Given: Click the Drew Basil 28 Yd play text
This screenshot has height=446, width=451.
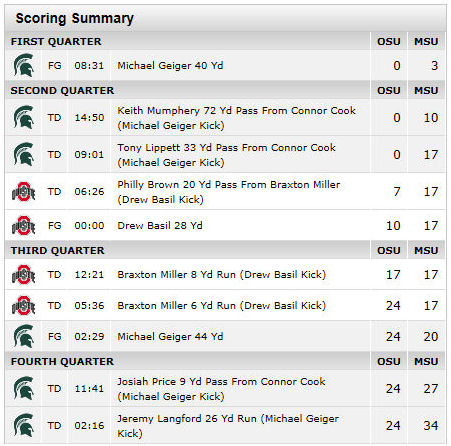Looking at the screenshot, I should point(160,226).
